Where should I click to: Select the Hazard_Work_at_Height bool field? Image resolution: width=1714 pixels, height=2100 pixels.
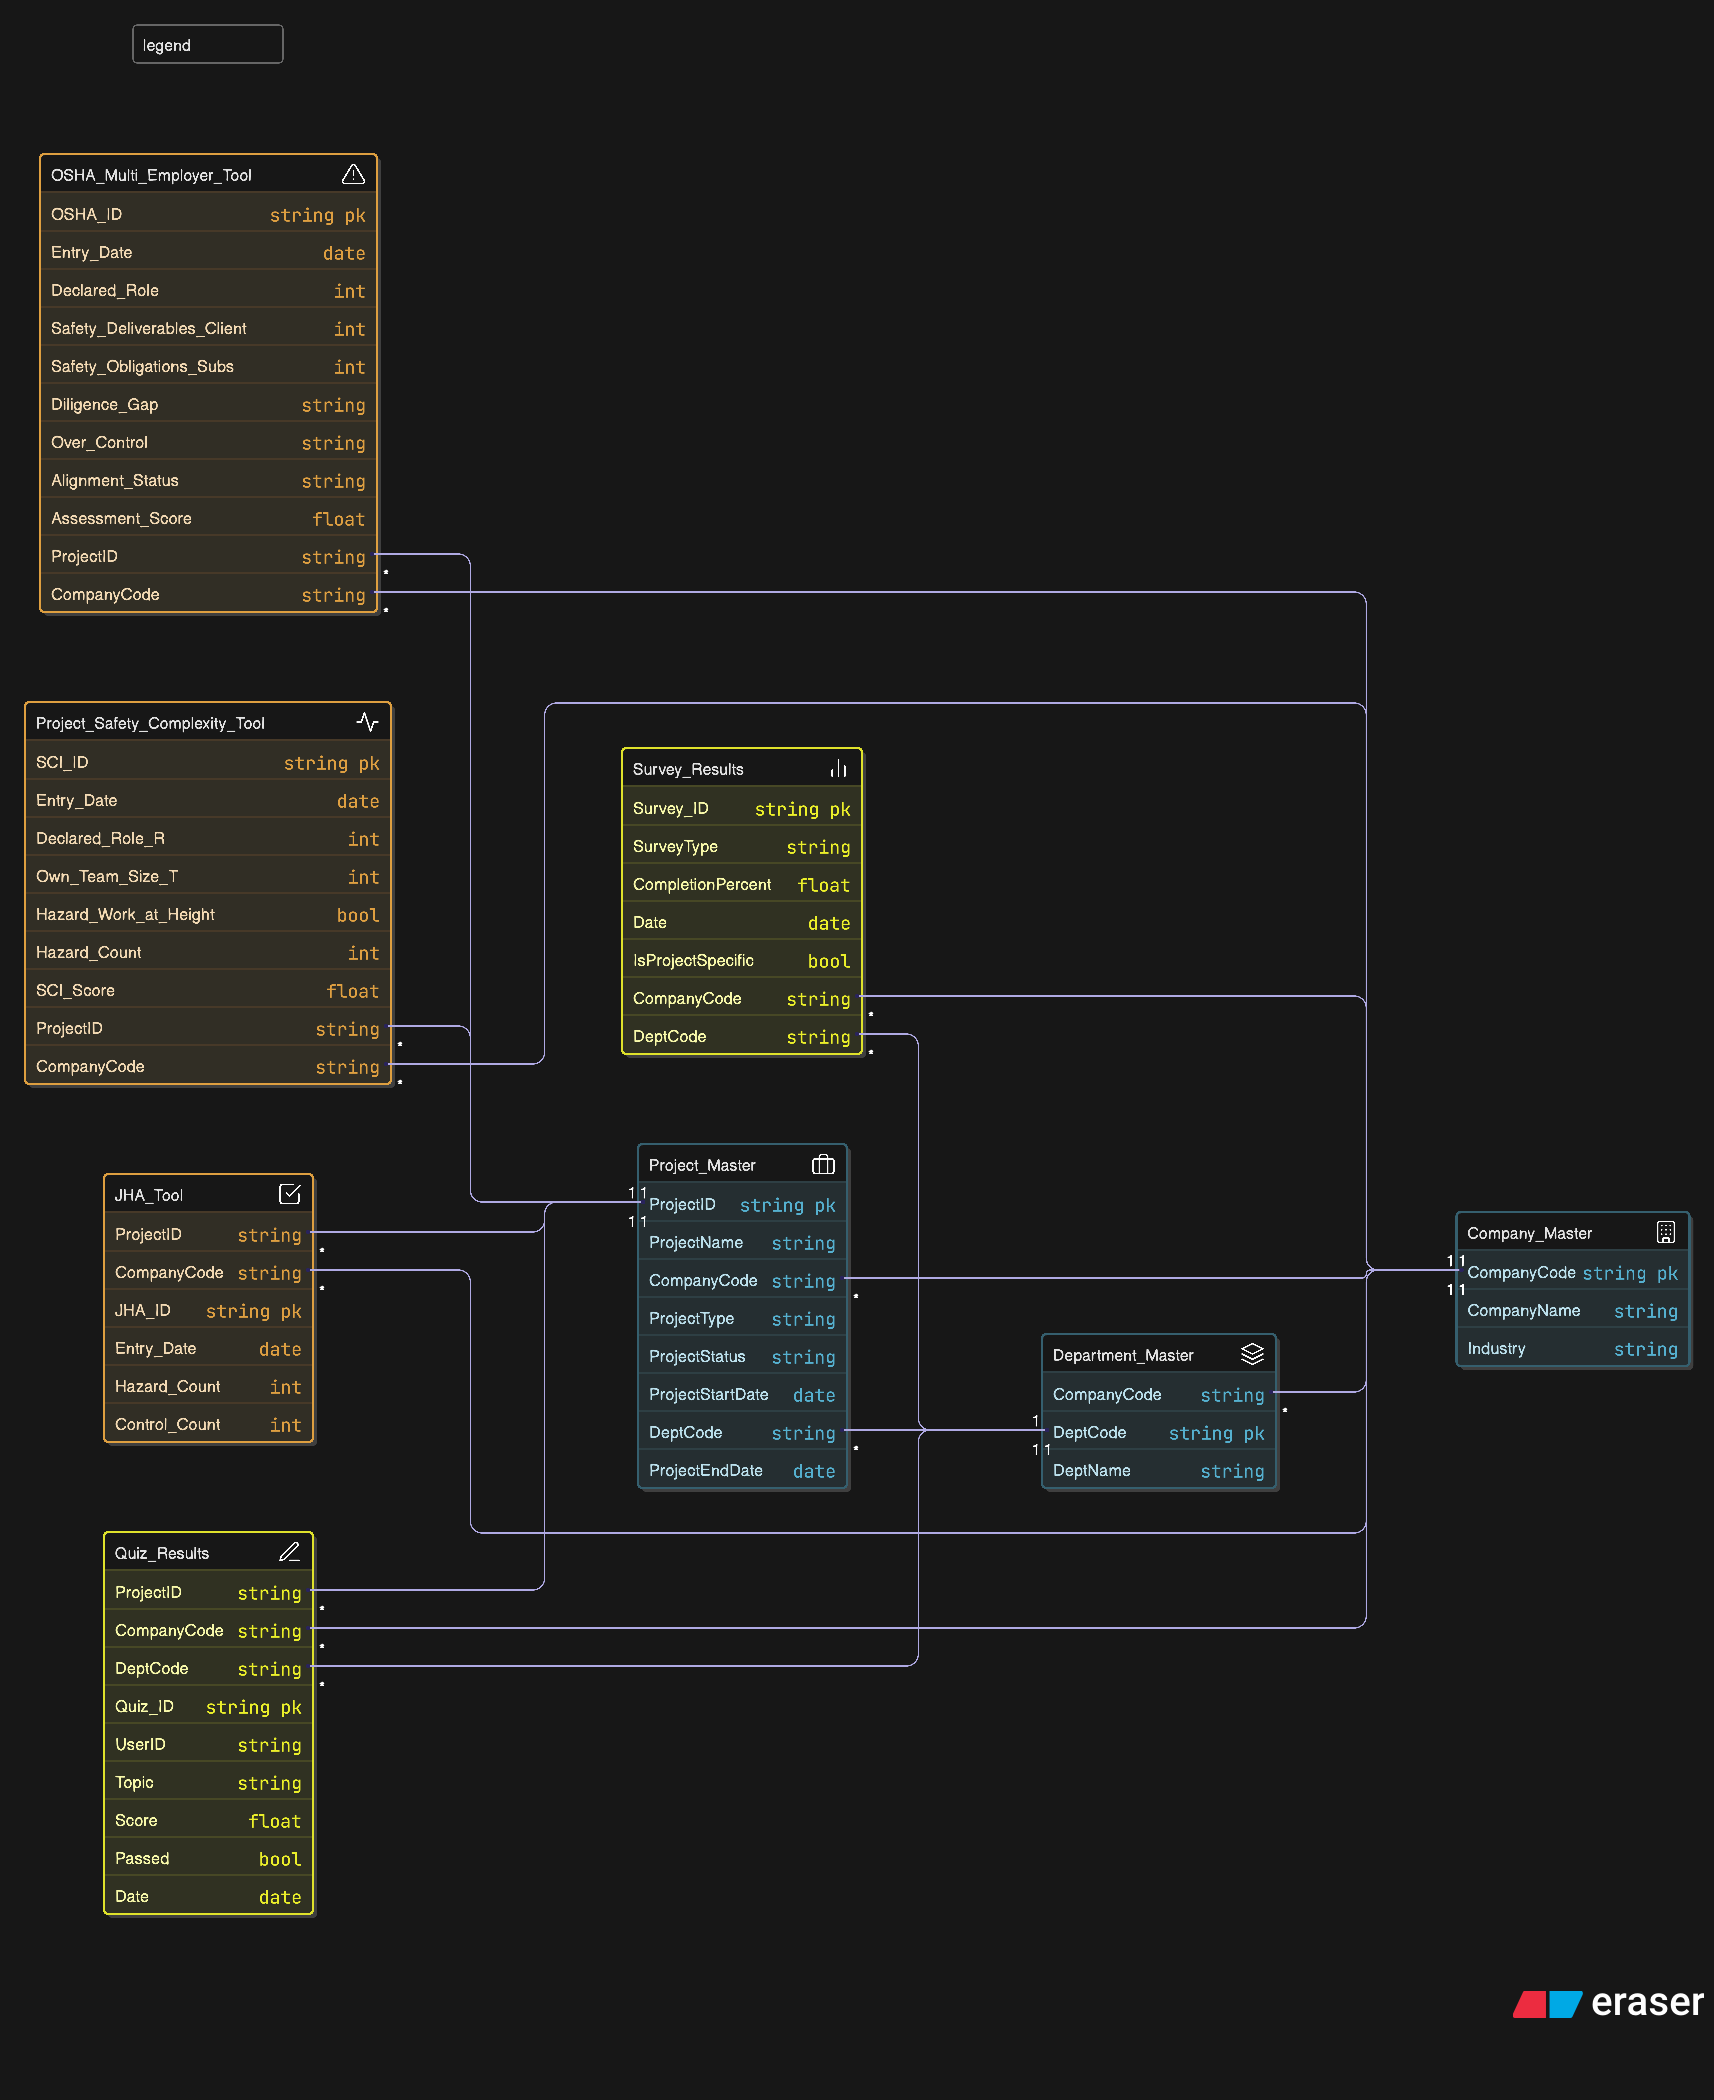[207, 914]
